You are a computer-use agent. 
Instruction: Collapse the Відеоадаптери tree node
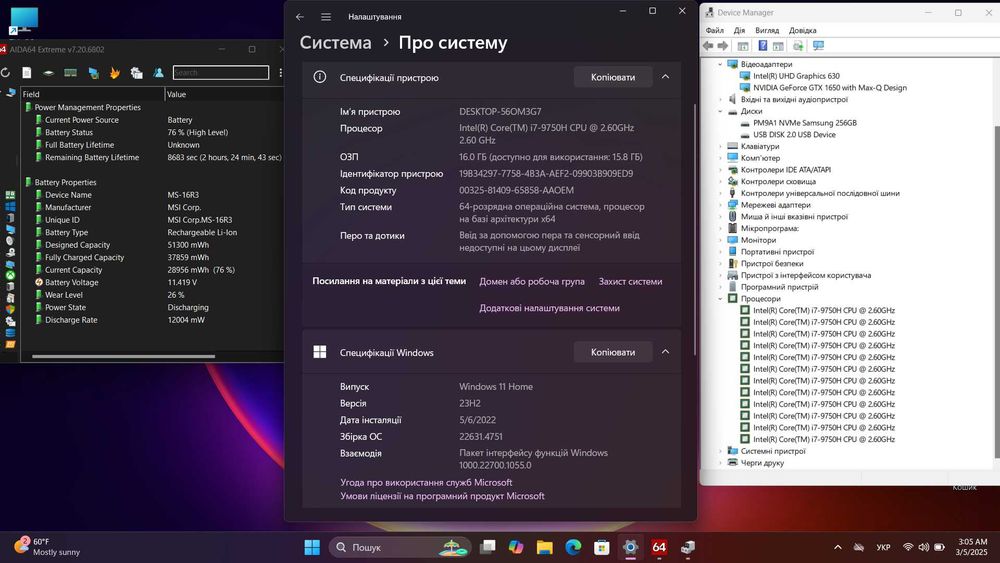click(720, 64)
